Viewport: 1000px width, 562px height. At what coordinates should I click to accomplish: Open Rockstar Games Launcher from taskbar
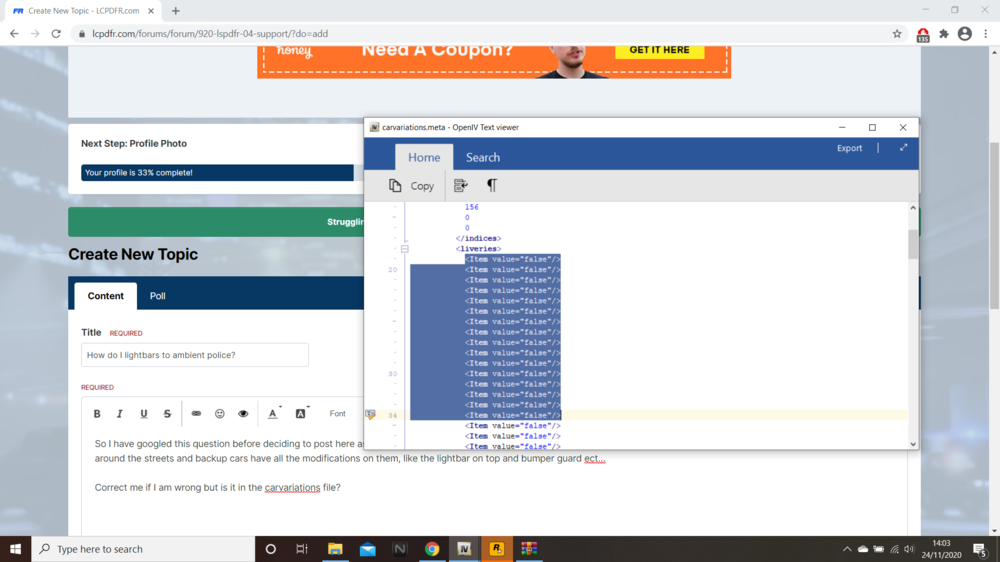click(x=496, y=549)
